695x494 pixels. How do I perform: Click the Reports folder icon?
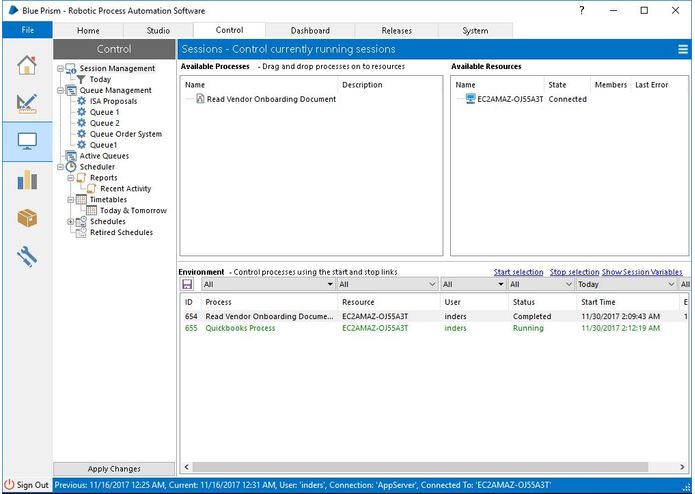coord(81,178)
